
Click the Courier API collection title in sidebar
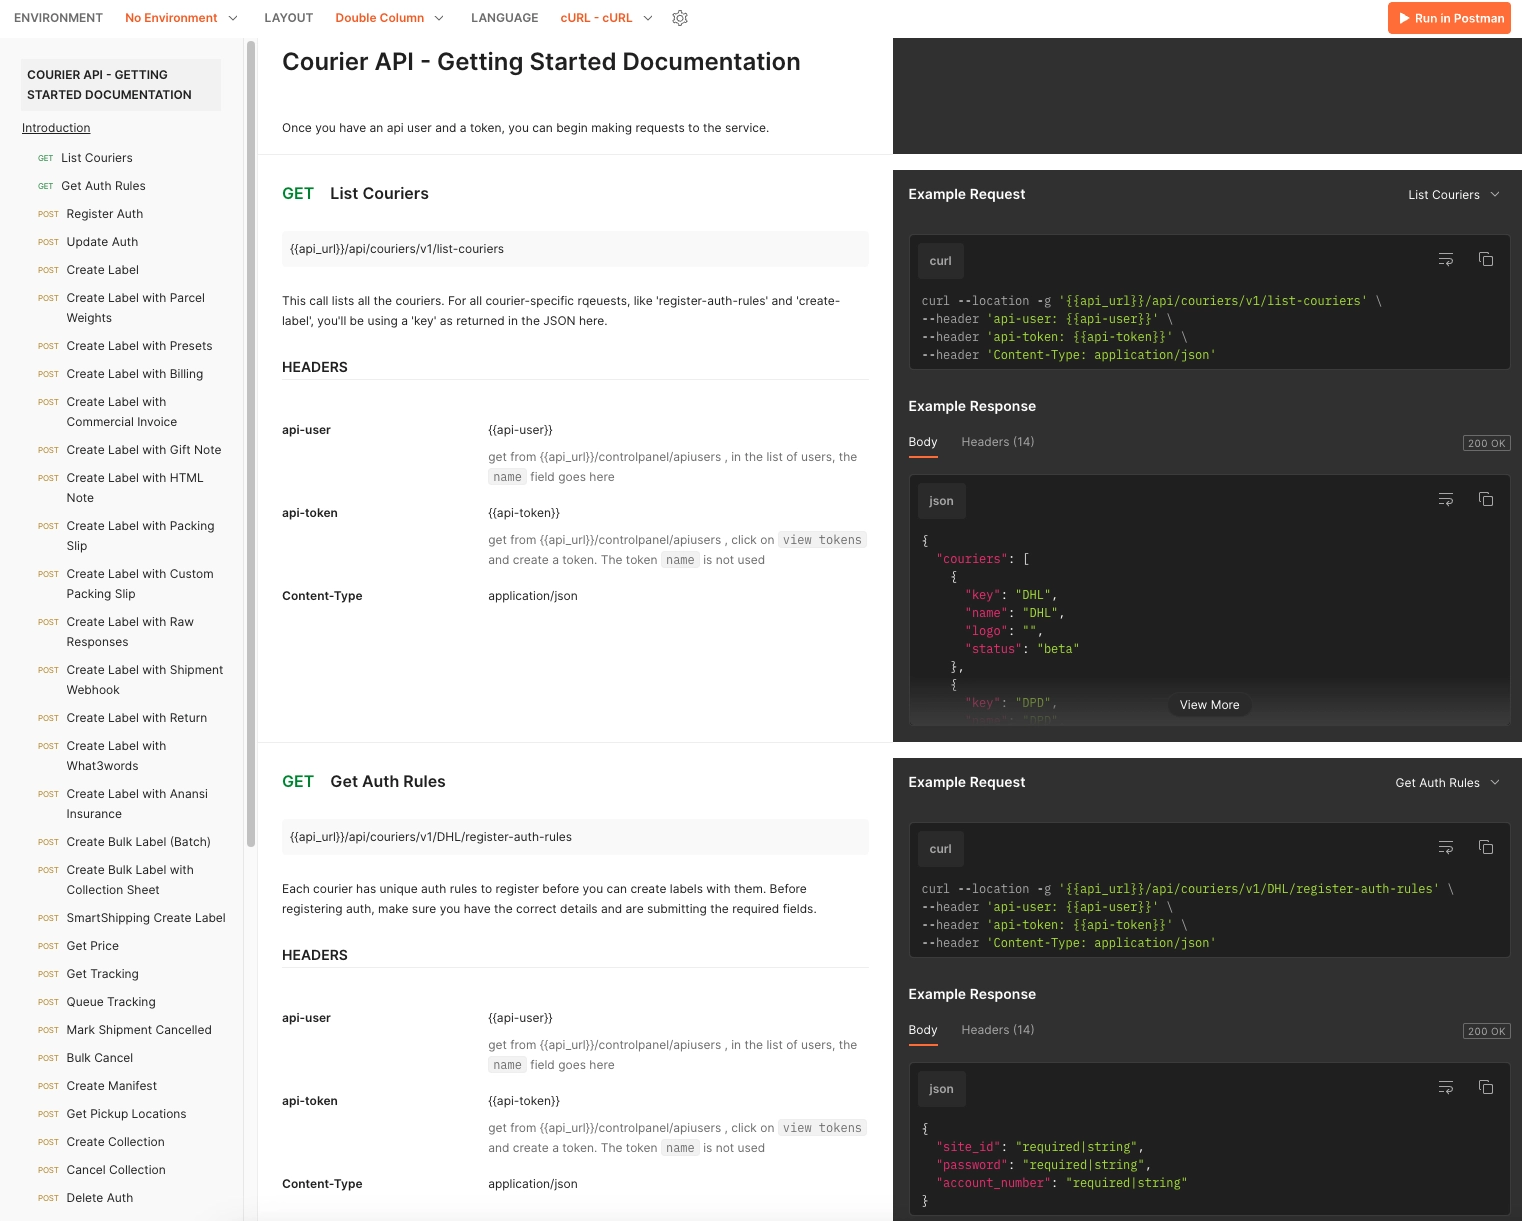121,85
